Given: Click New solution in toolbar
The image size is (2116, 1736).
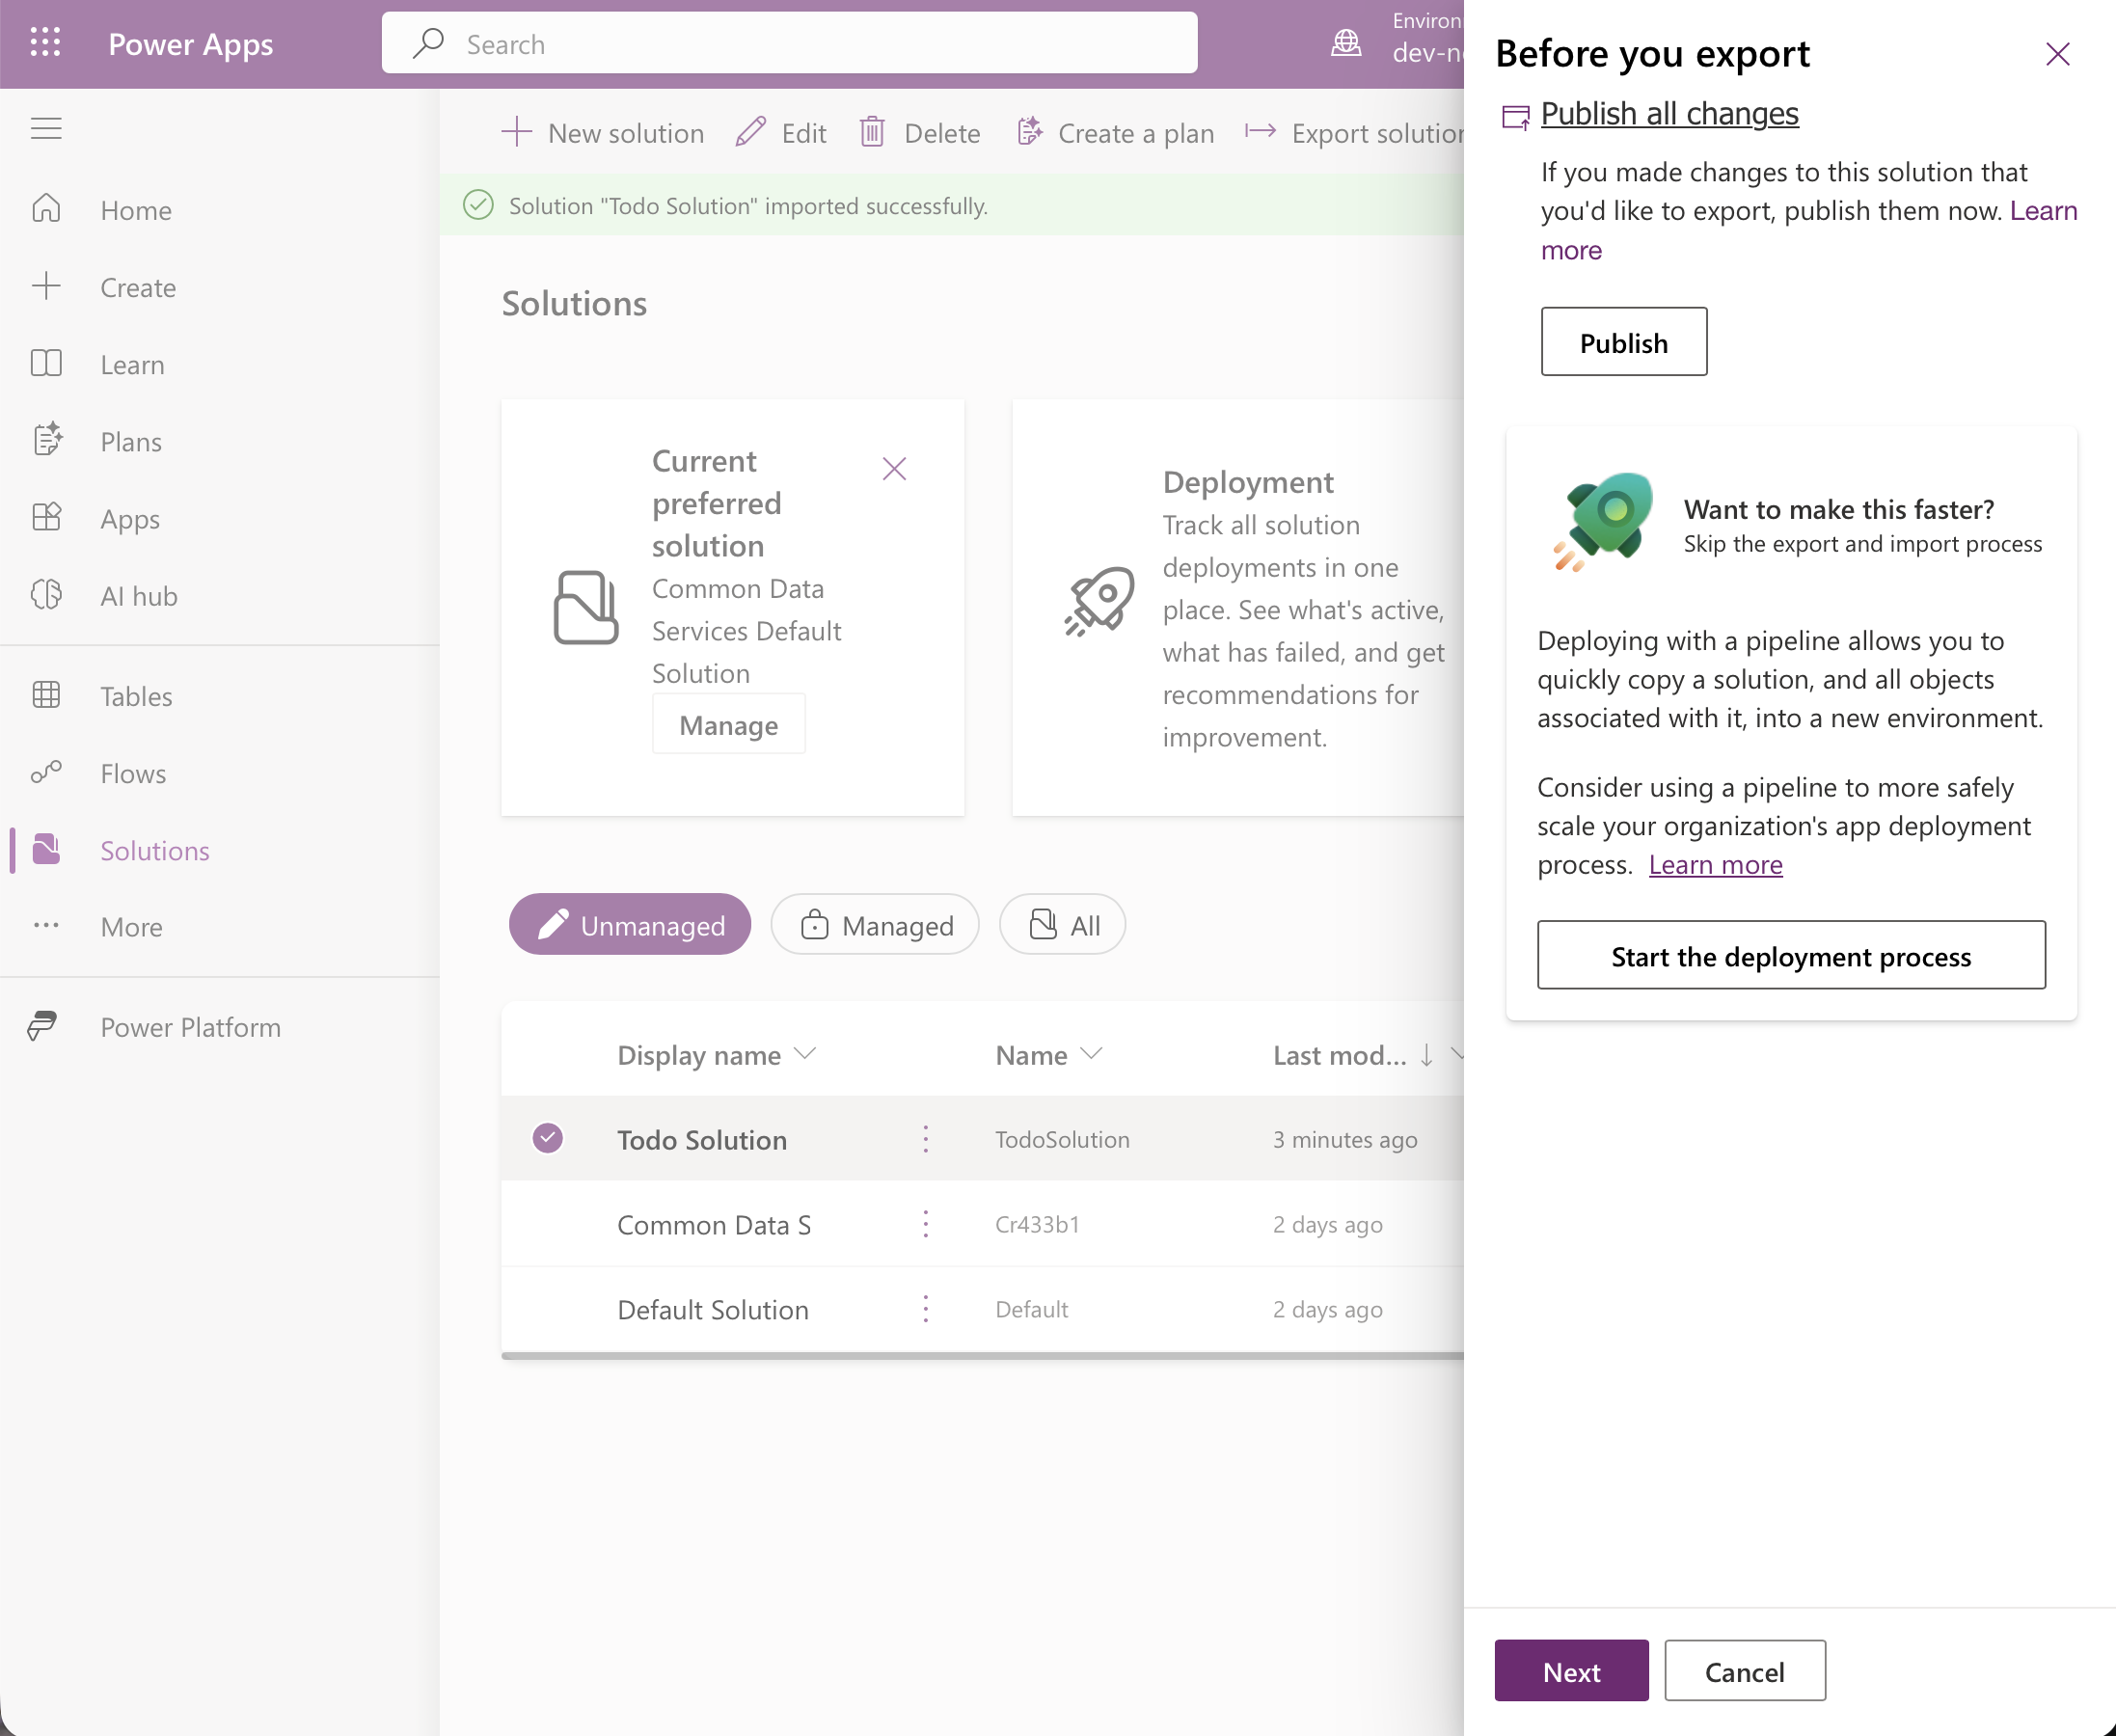Looking at the screenshot, I should click(x=603, y=133).
